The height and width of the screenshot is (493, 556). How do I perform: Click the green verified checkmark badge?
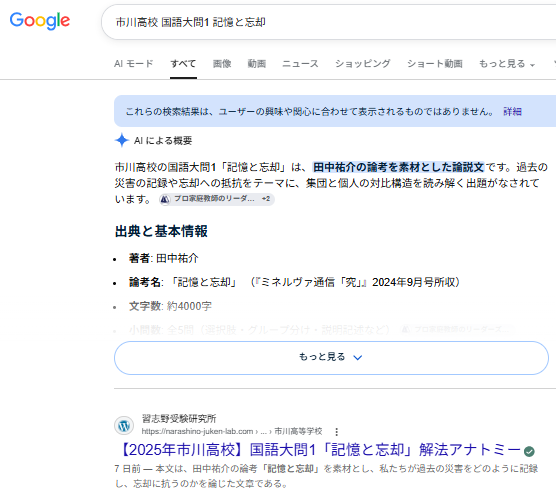tap(529, 451)
